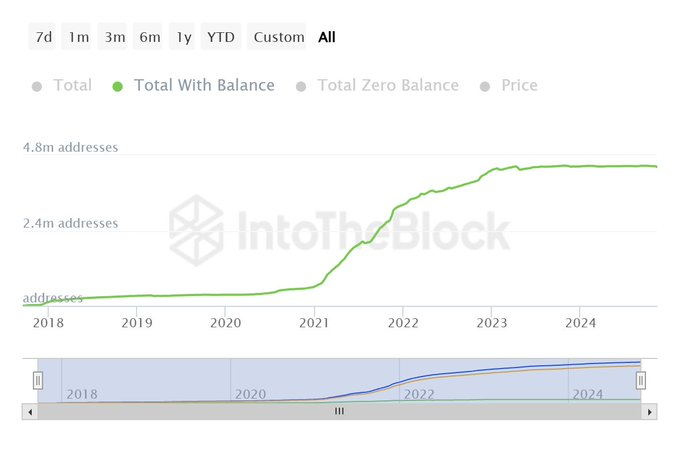Select the 7d time range
Viewport: 680px width, 453px height.
pyautogui.click(x=44, y=37)
